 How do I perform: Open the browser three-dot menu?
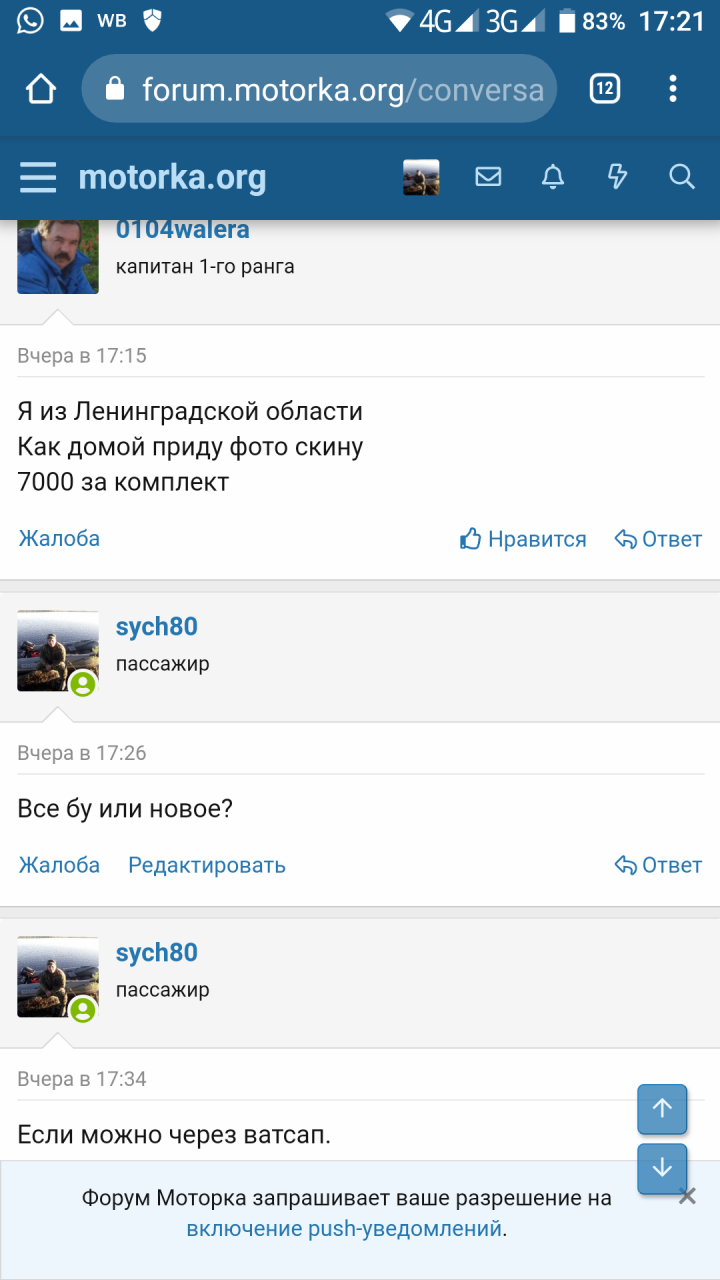pyautogui.click(x=673, y=90)
